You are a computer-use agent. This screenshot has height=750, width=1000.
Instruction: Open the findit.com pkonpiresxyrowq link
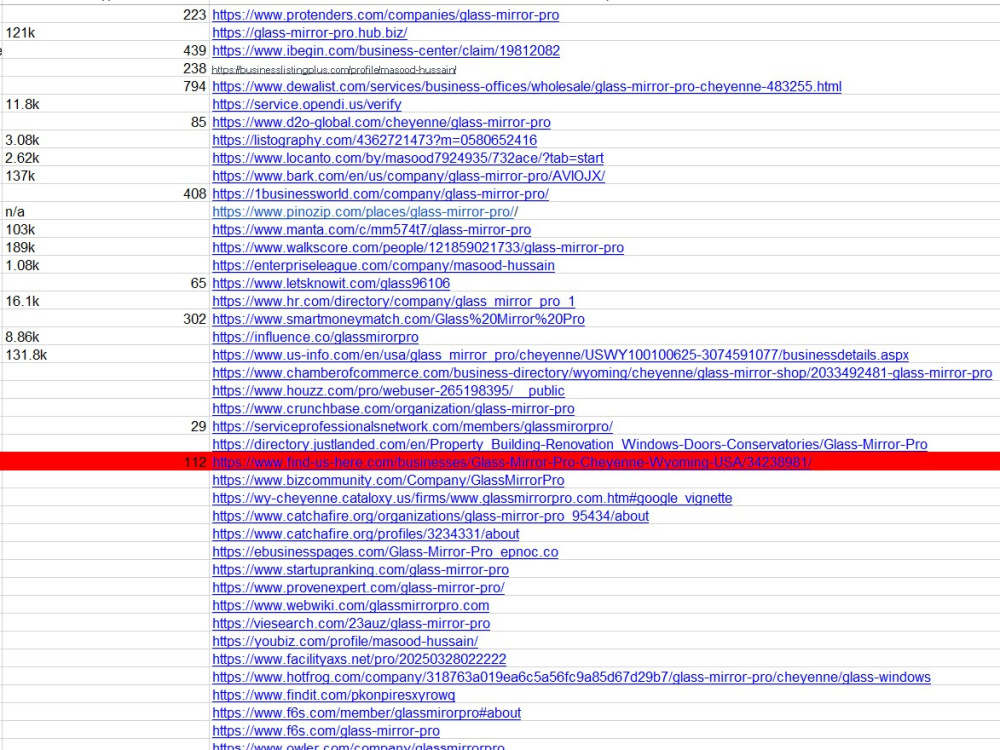[334, 693]
